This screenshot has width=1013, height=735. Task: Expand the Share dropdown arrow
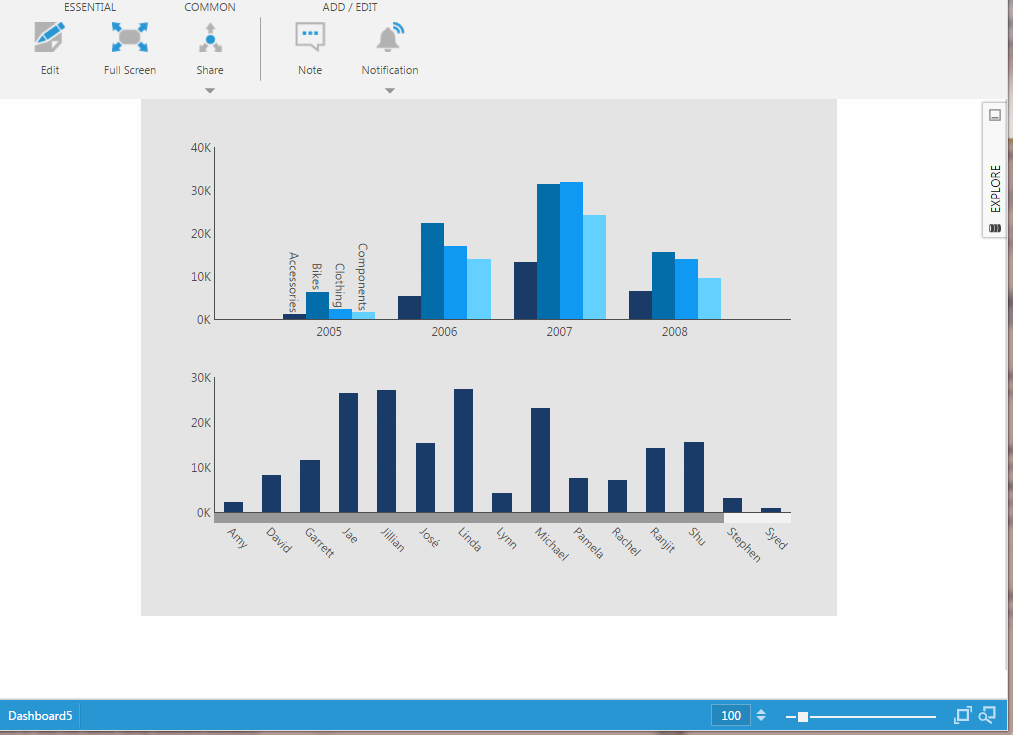[210, 91]
